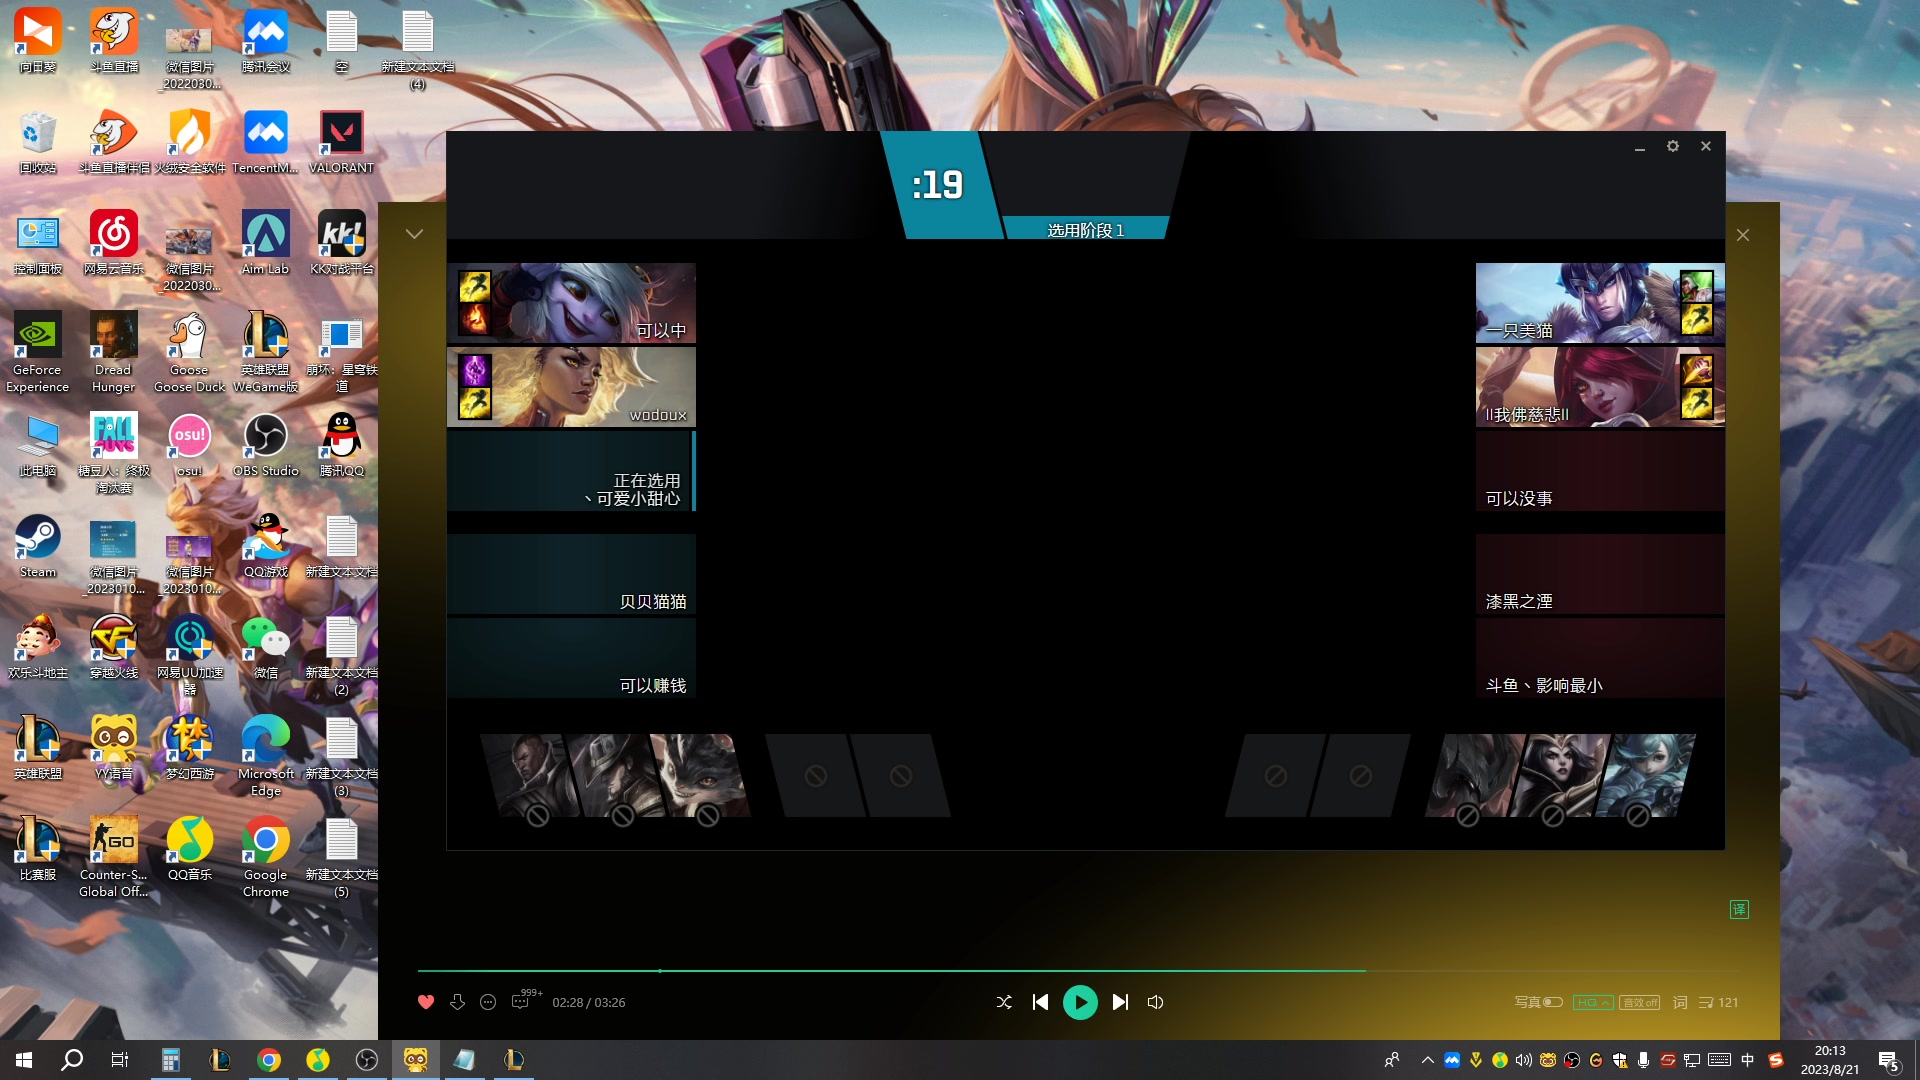Open the OBS Studio desktop shortcut

click(x=265, y=446)
